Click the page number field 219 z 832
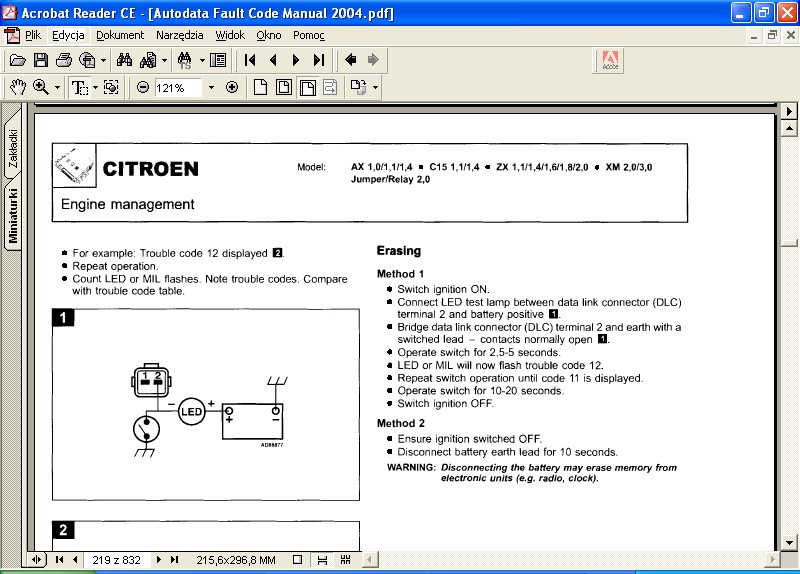 click(116, 560)
